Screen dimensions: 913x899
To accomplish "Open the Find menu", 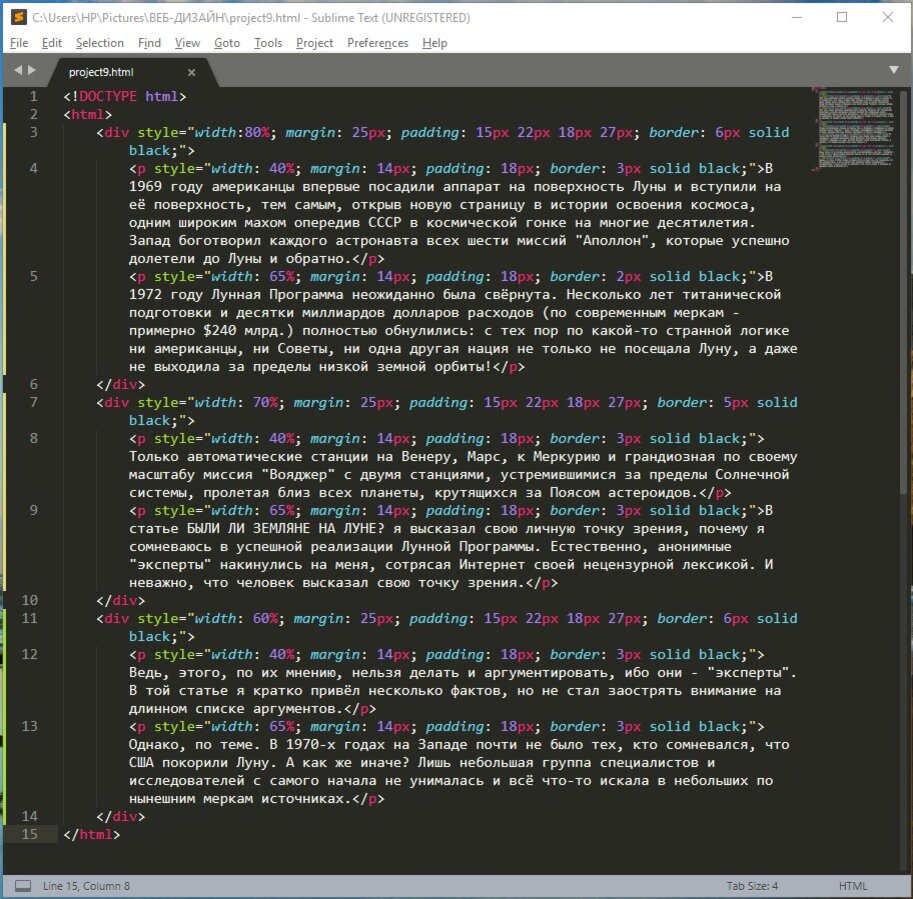I will pyautogui.click(x=149, y=43).
